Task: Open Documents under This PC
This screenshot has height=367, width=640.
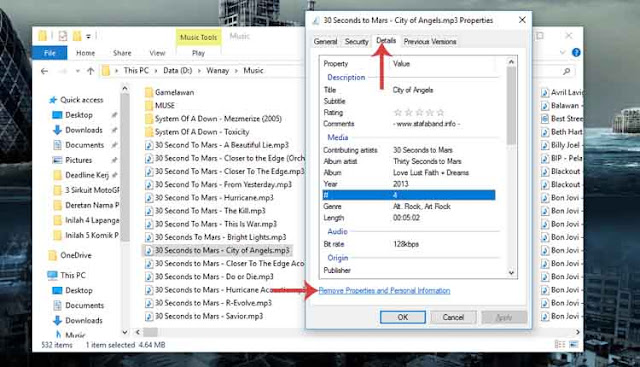Action: [84, 305]
